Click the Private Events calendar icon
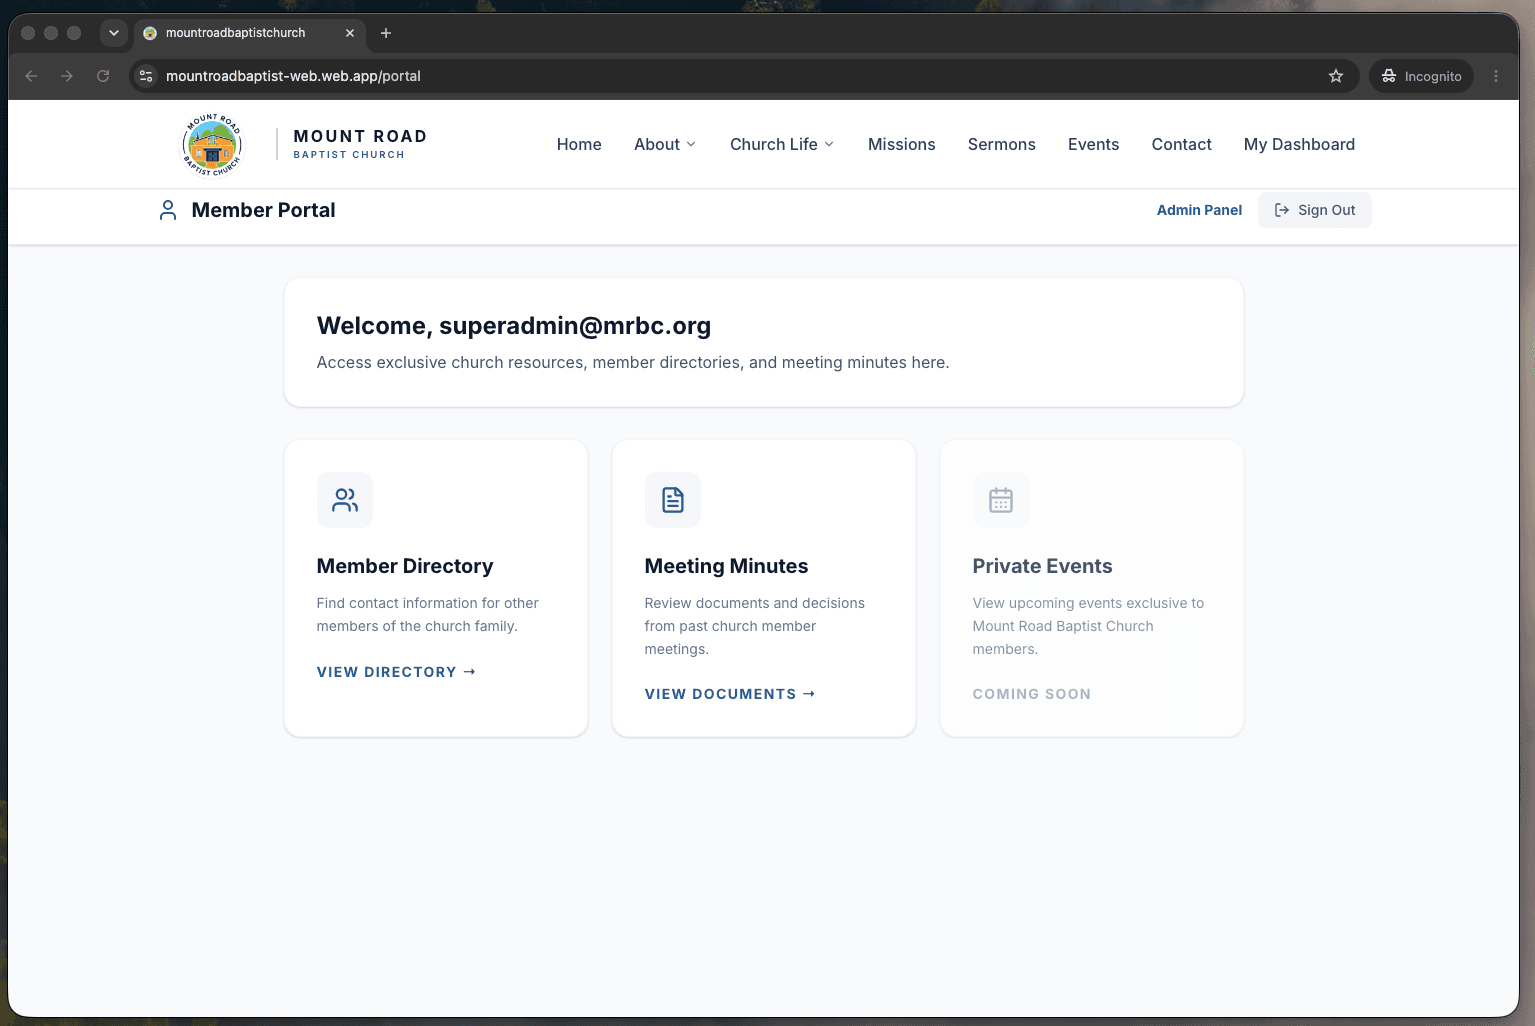This screenshot has width=1535, height=1026. point(1001,500)
